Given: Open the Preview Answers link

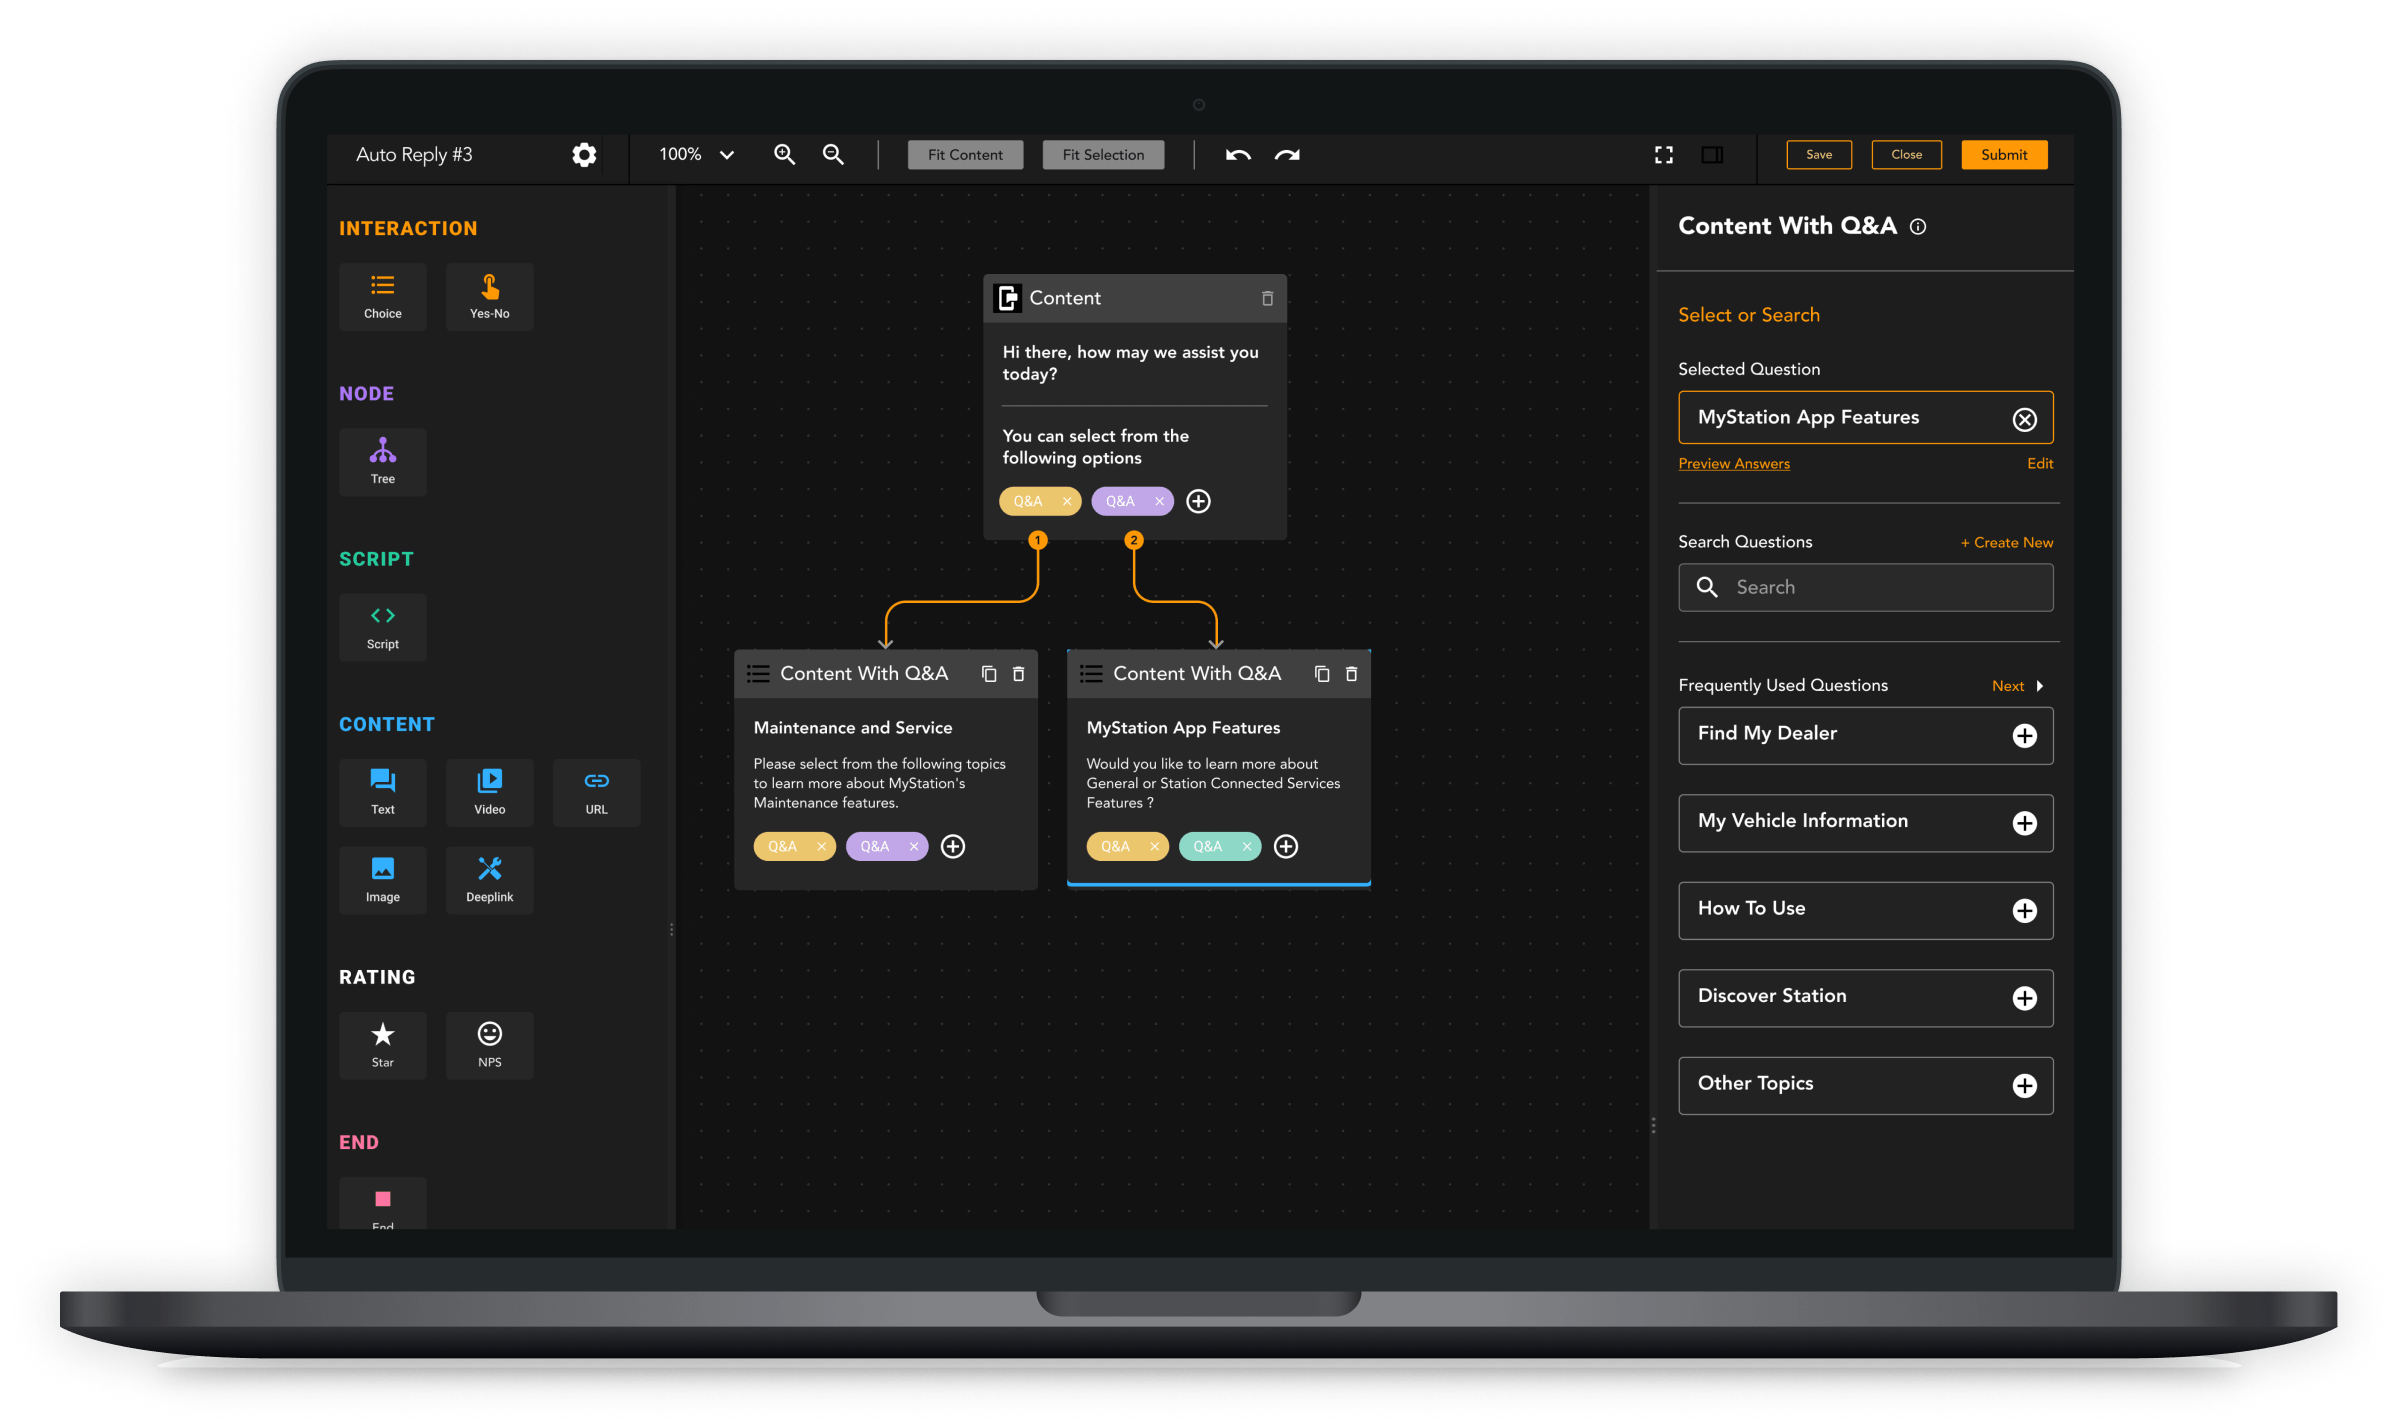Looking at the screenshot, I should 1734,463.
